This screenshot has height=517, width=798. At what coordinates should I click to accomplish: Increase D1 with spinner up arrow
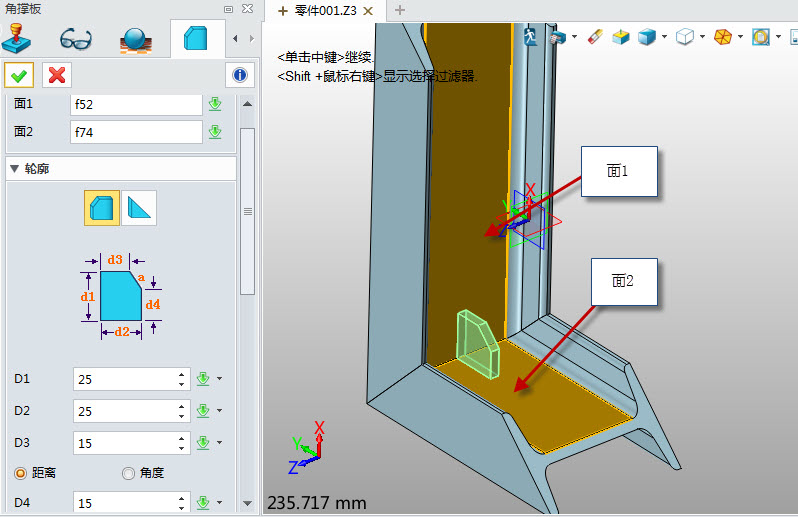(x=182, y=375)
